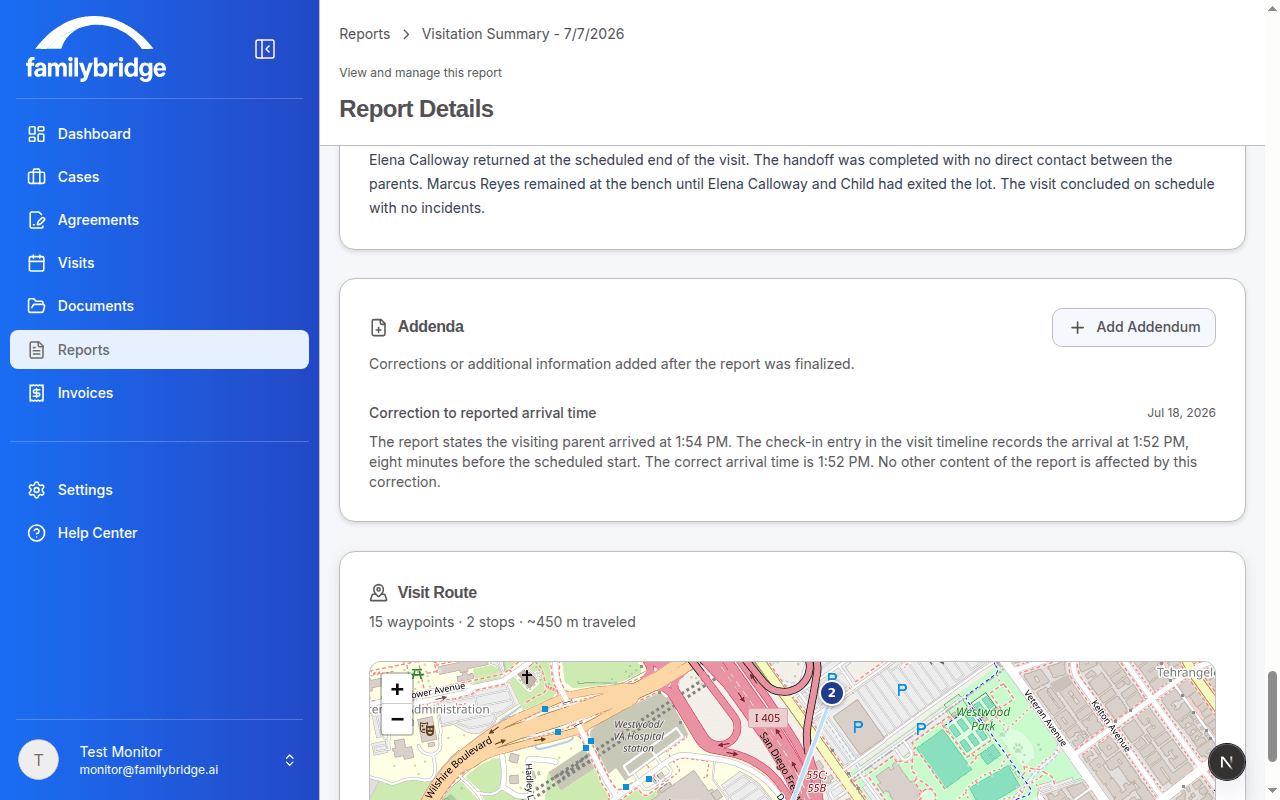This screenshot has height=800, width=1280.
Task: Click stop marker 2 on the map
Action: (831, 692)
